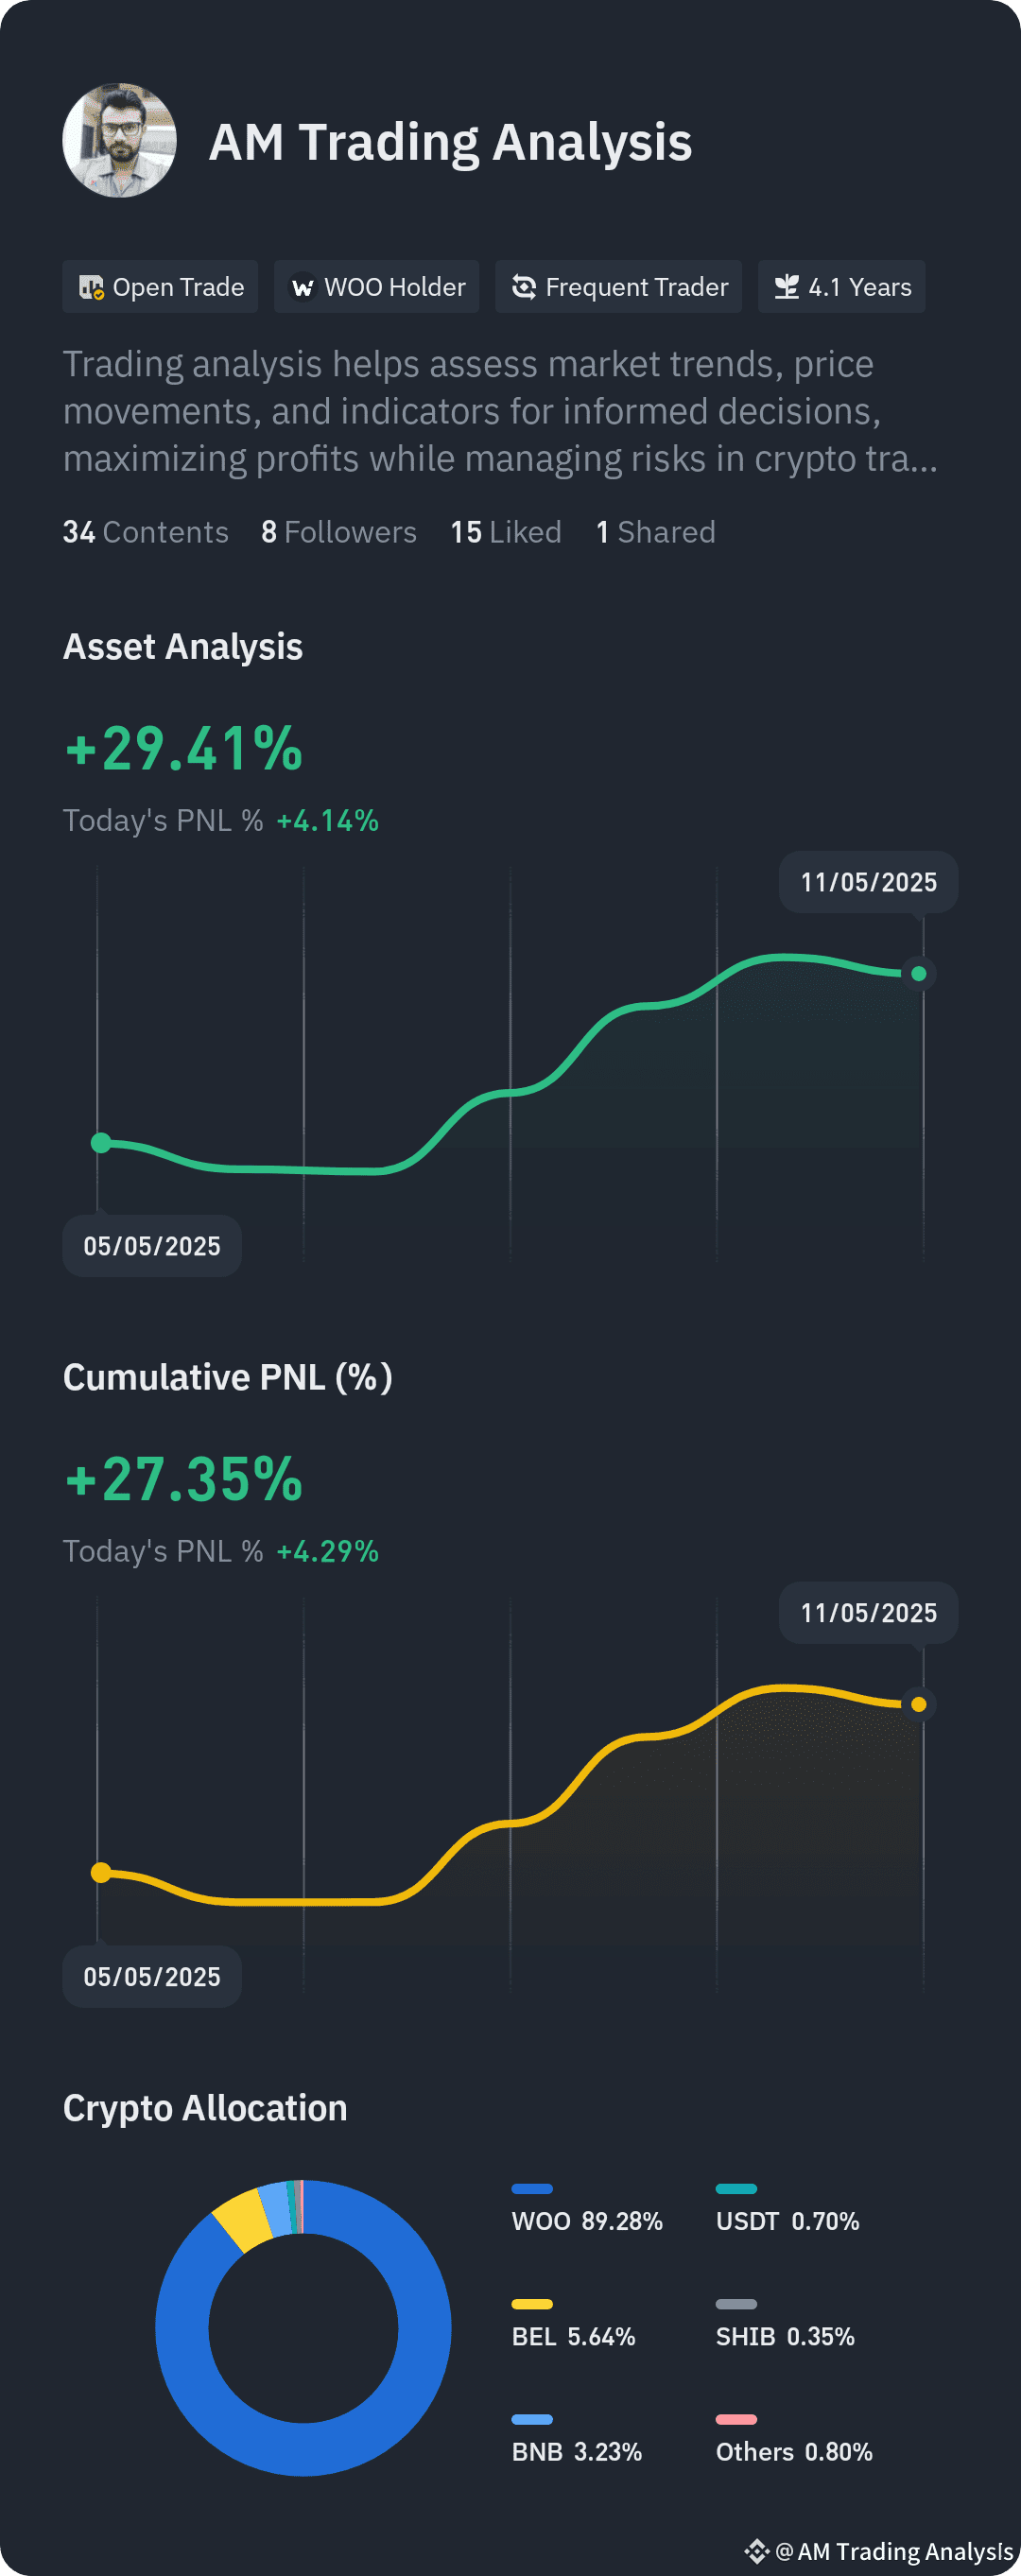Click the Frequent Trader refresh icon

point(524,288)
